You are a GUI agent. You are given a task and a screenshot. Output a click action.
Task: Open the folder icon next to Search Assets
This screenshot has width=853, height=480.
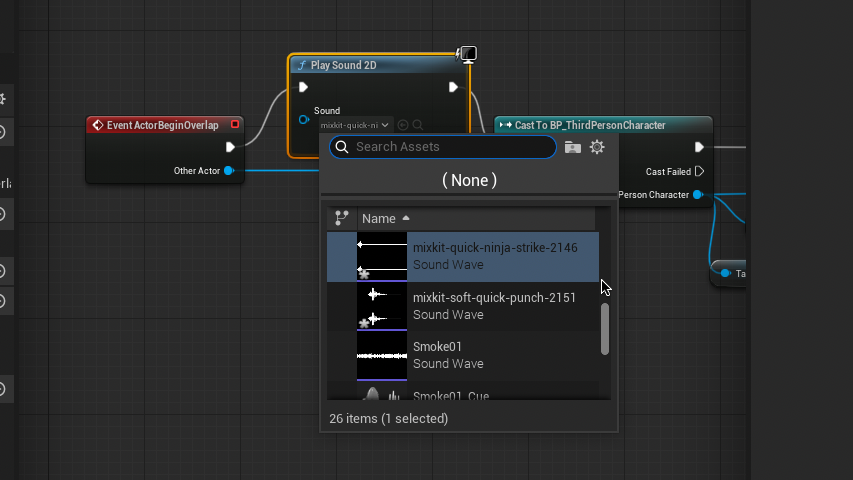pyautogui.click(x=573, y=147)
